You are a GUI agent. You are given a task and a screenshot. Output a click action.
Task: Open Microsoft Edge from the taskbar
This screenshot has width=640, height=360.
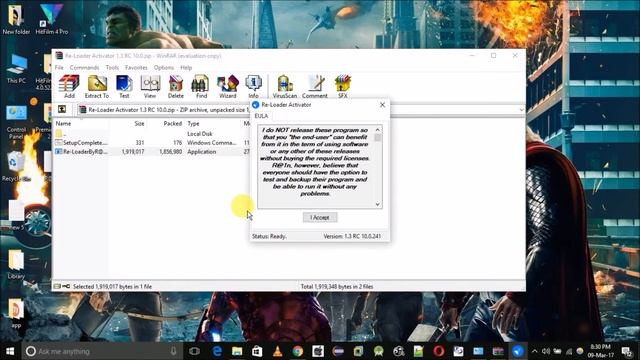[x=217, y=351]
